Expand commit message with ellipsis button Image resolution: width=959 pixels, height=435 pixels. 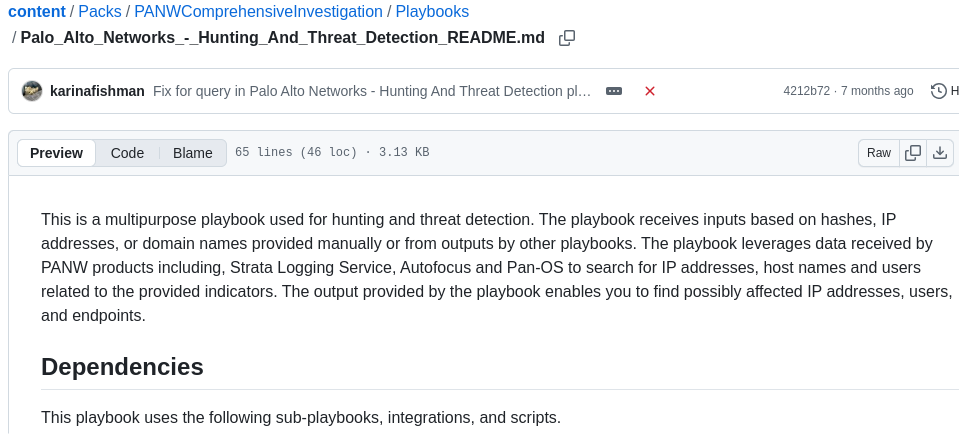coord(614,91)
